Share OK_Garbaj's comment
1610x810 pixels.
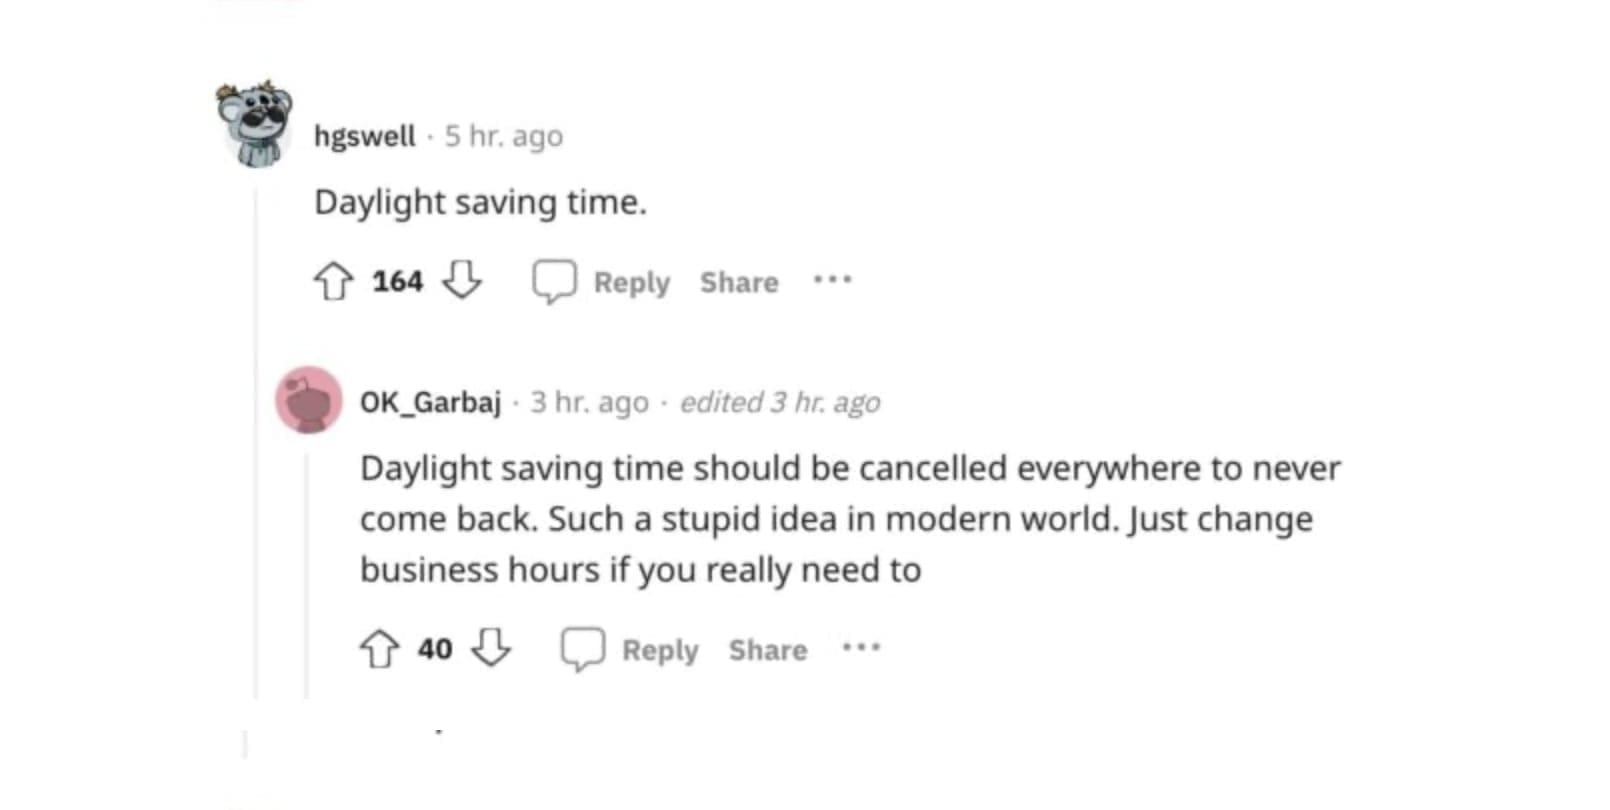coord(767,650)
